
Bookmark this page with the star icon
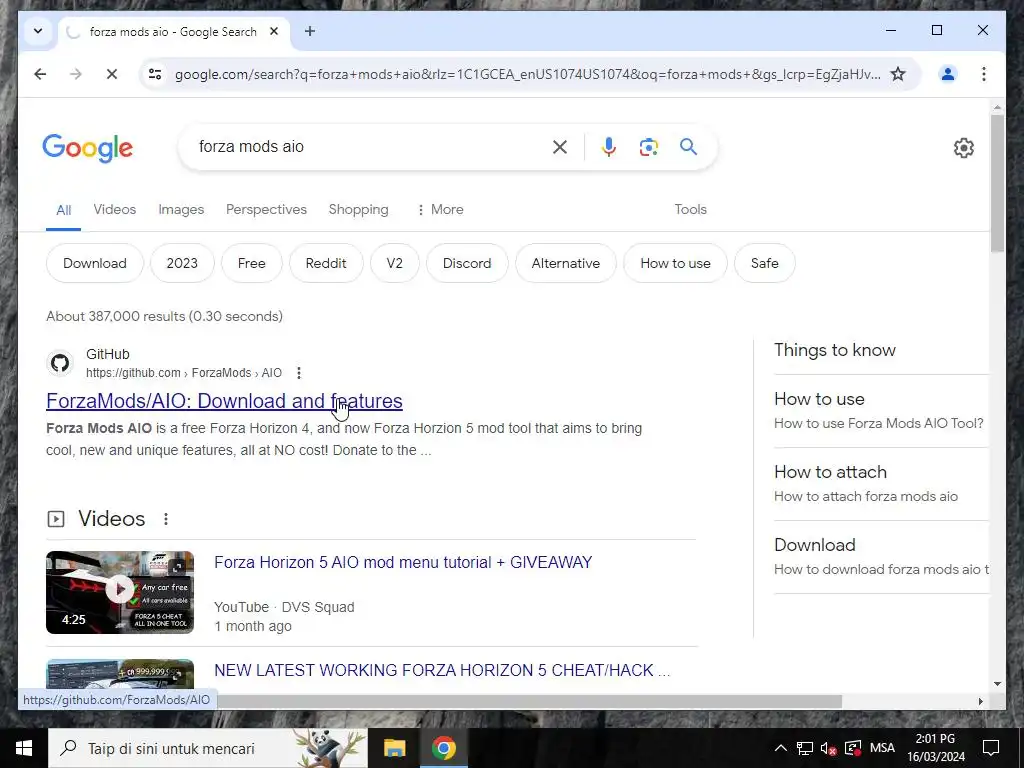point(899,74)
